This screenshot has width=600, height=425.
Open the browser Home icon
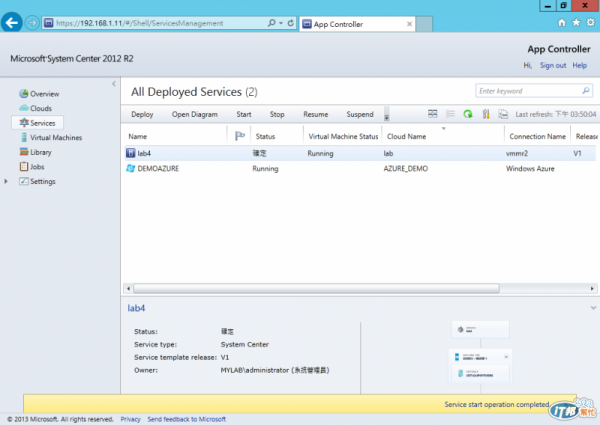tap(561, 23)
